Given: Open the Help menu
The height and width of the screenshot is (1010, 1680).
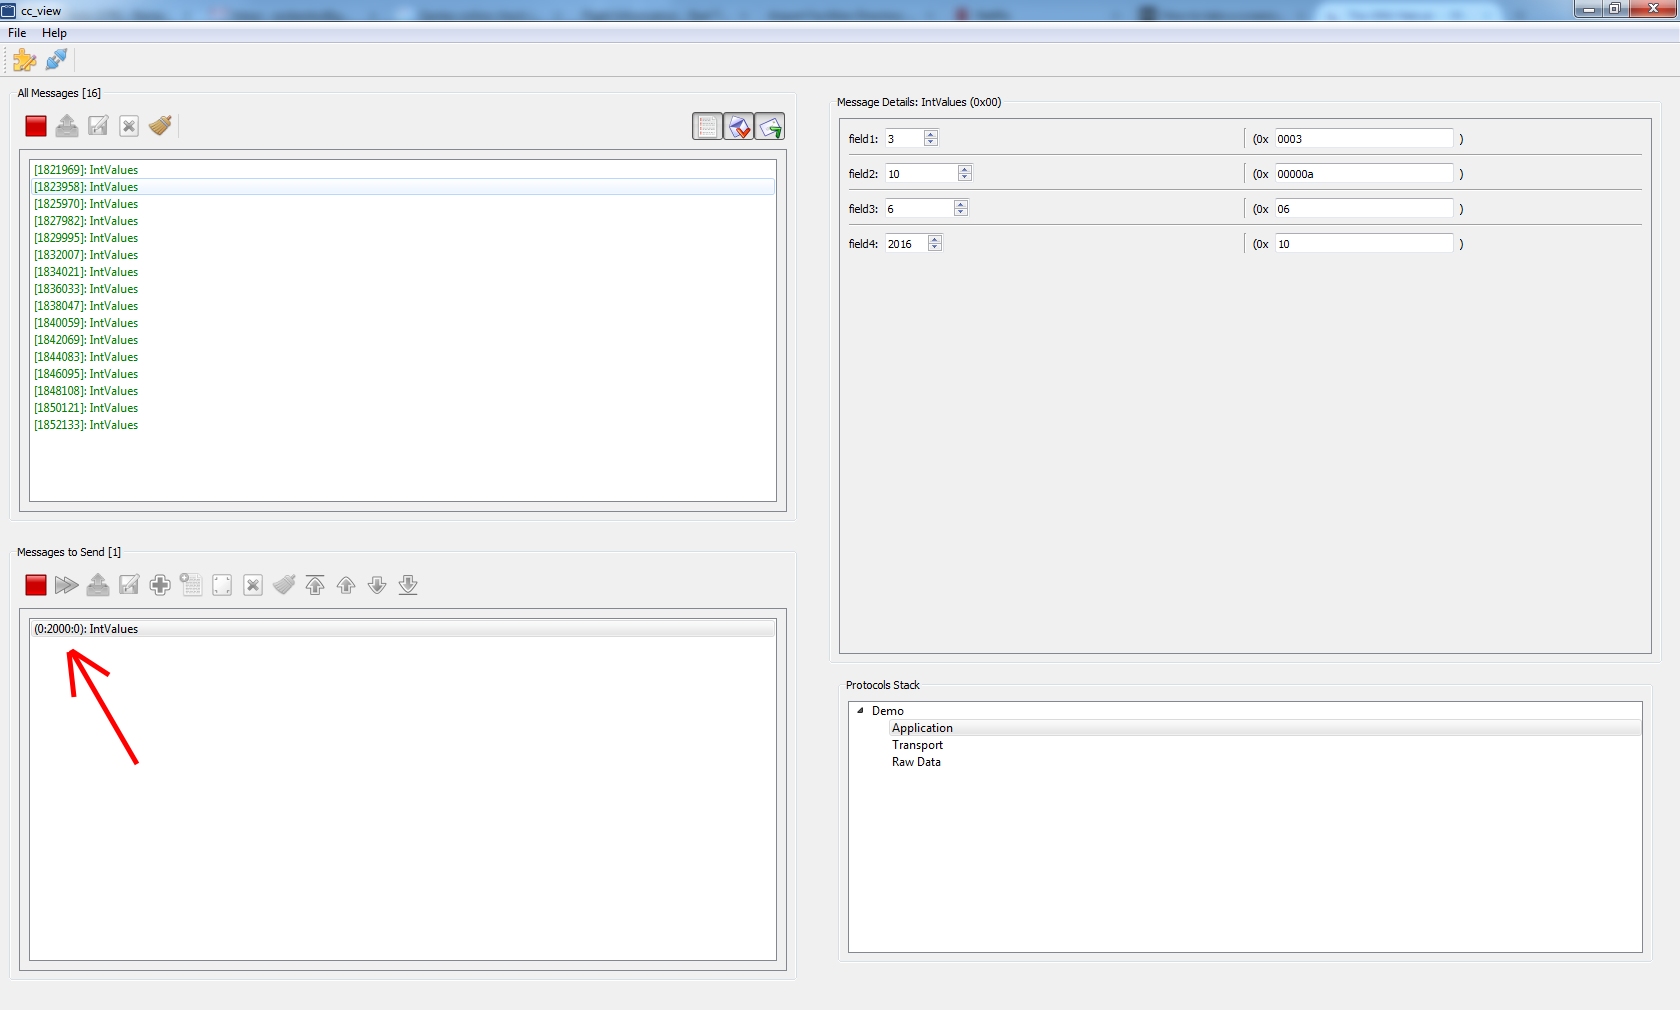Looking at the screenshot, I should (54, 33).
